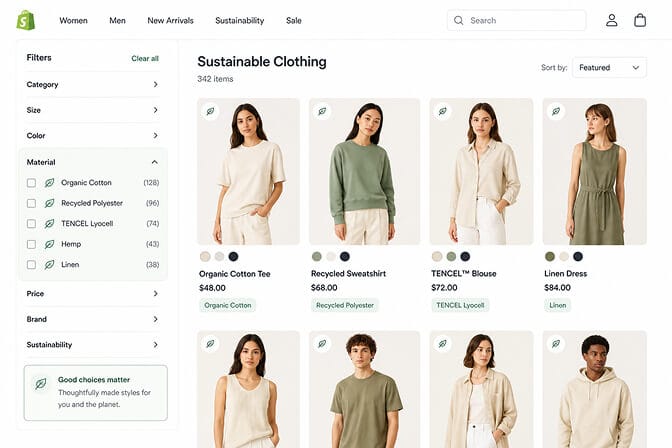Expand the Sustainability filter
Image resolution: width=672 pixels, height=448 pixels.
[93, 345]
